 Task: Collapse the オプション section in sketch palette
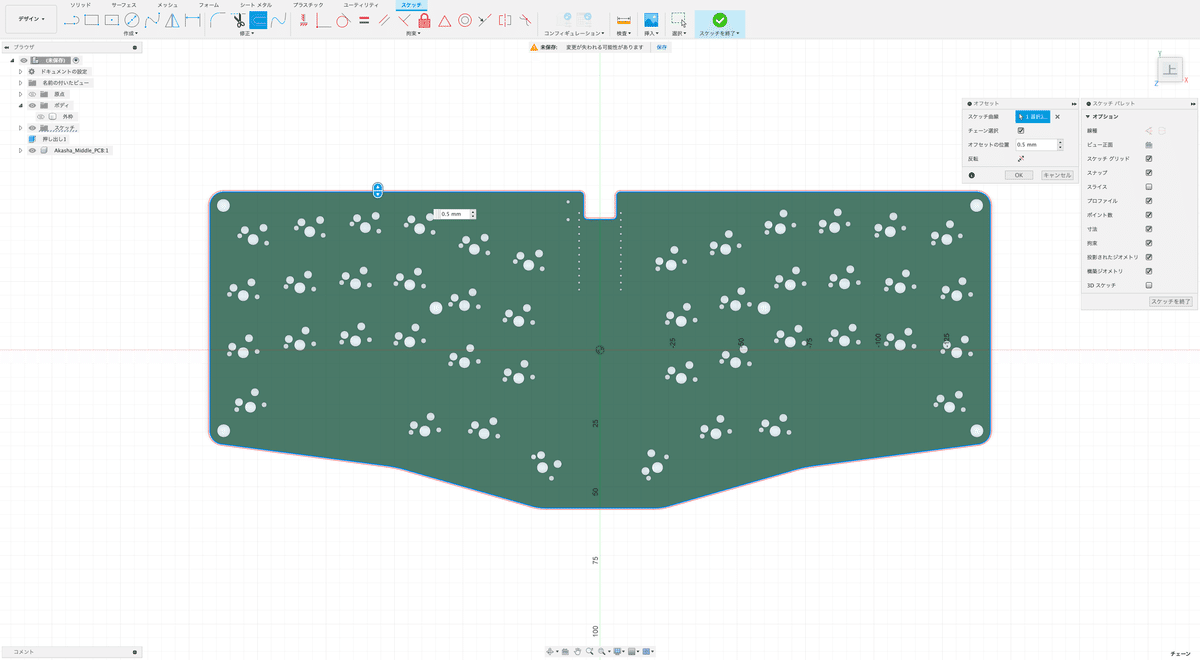[1088, 117]
